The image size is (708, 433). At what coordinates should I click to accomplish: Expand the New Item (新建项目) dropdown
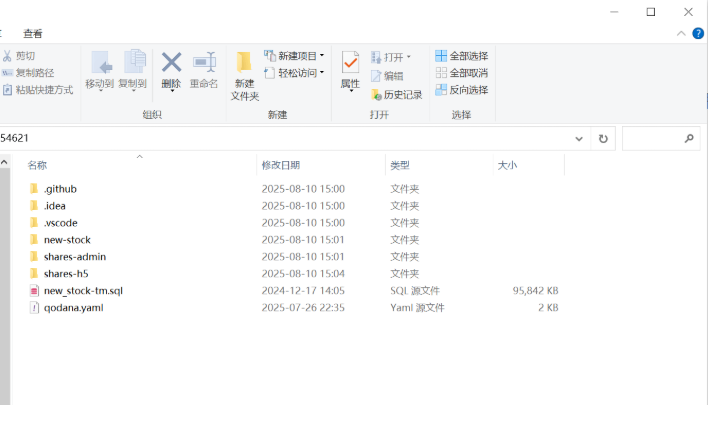(294, 56)
